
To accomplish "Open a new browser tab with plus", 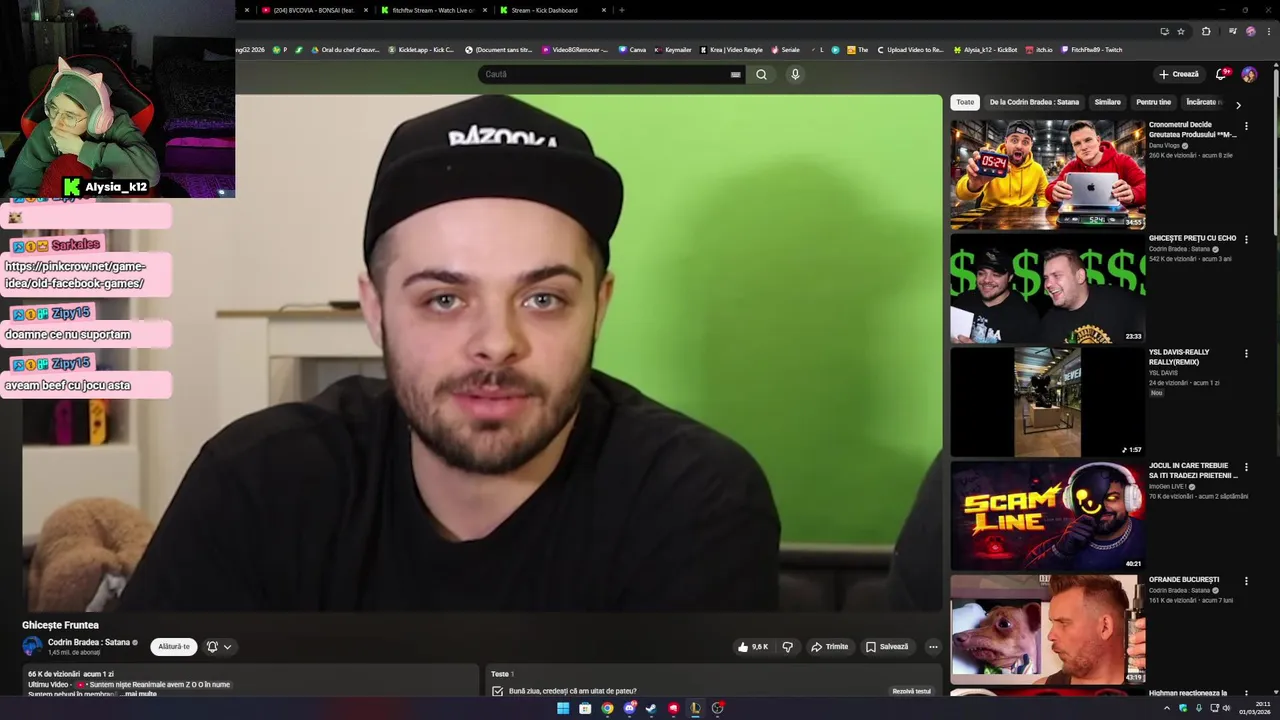I will click(622, 10).
